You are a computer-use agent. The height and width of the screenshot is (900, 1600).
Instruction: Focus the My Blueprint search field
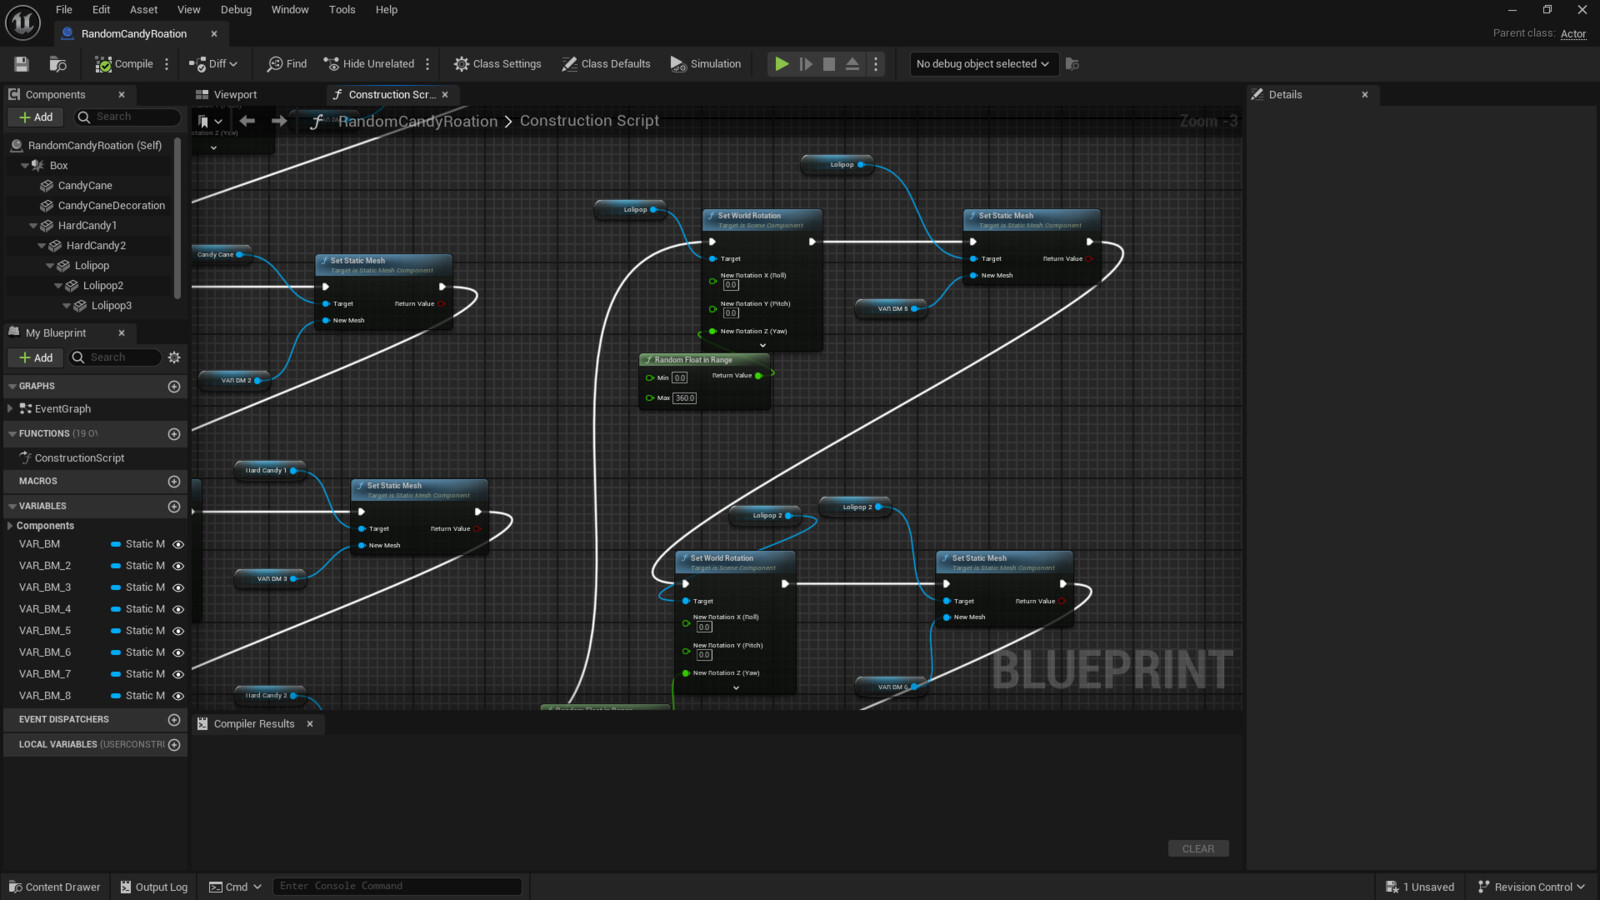116,358
